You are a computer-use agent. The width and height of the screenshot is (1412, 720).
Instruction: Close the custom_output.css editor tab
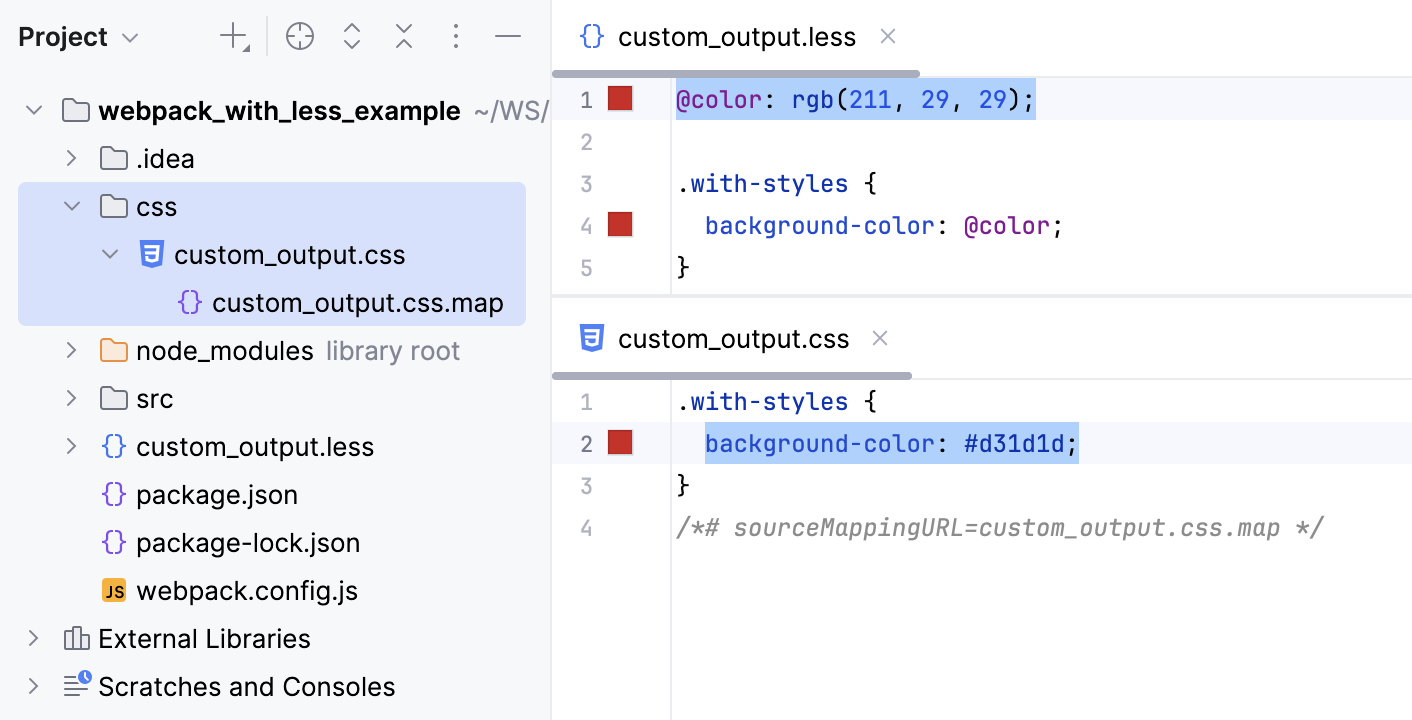pos(879,338)
